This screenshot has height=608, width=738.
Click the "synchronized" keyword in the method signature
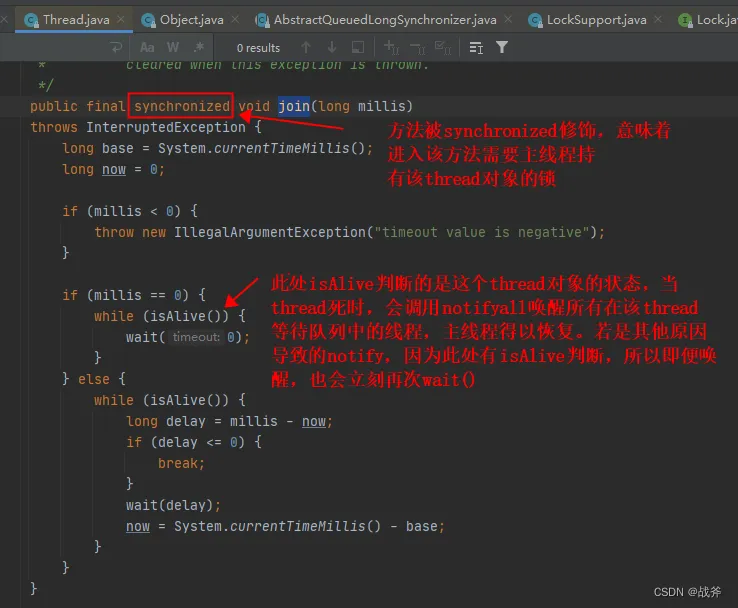coord(182,106)
